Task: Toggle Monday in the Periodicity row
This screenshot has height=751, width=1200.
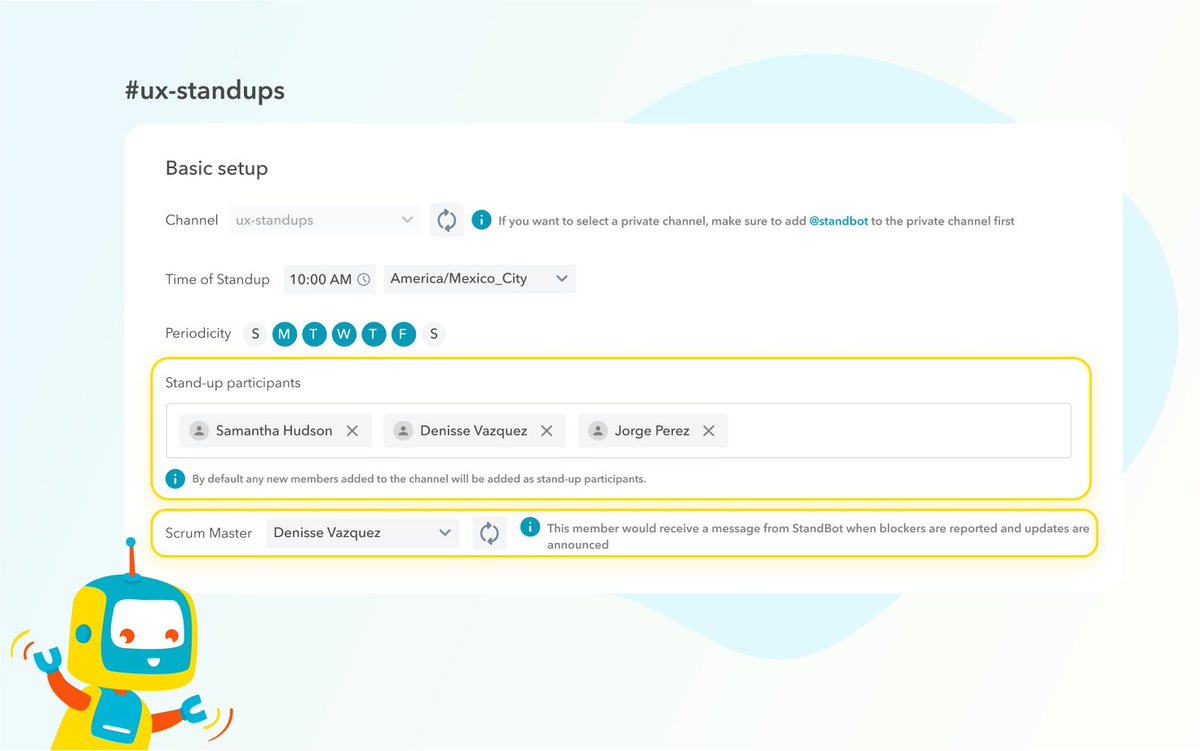Action: [x=284, y=334]
